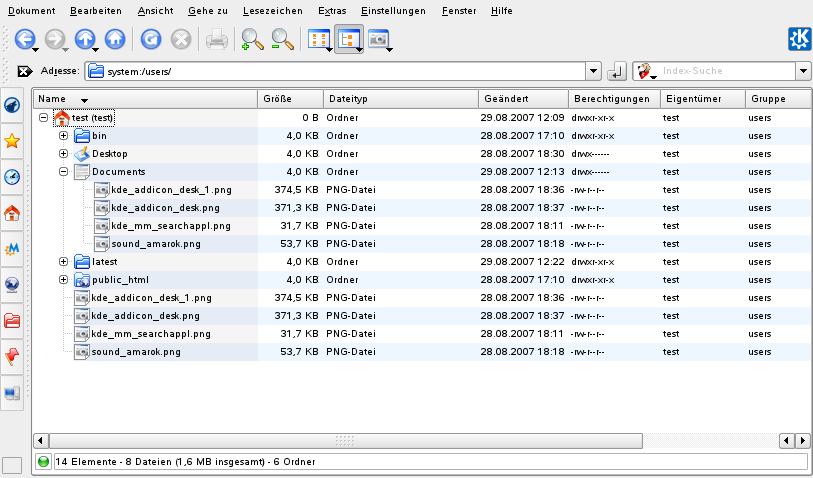Open the history clock sidebar panel
Image resolution: width=813 pixels, height=478 pixels.
13,177
